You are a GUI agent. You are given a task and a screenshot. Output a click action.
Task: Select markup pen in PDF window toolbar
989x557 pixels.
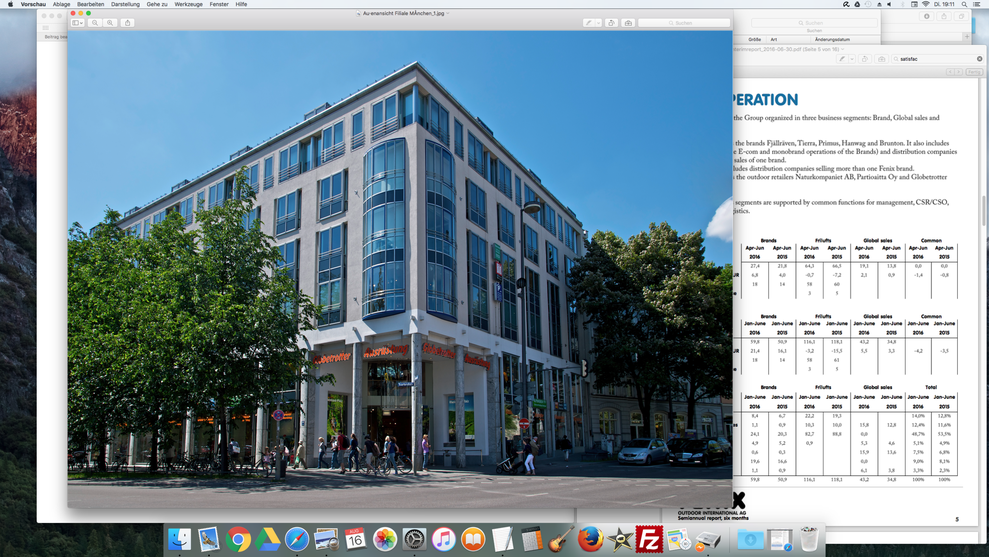point(841,59)
